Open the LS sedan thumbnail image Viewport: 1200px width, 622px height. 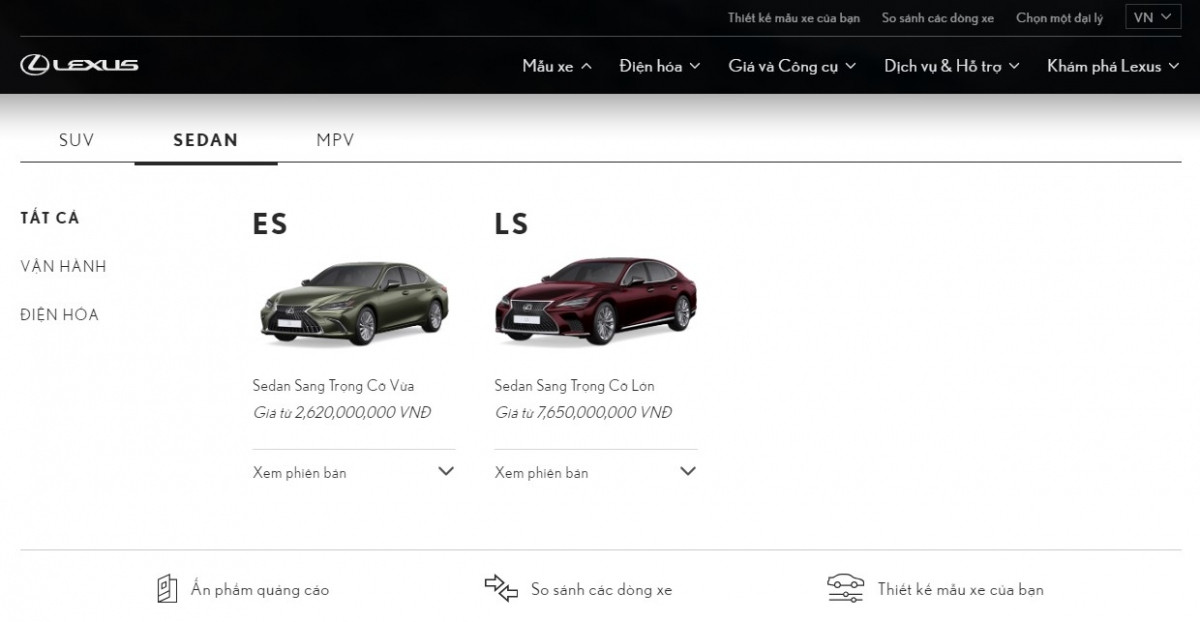[596, 300]
